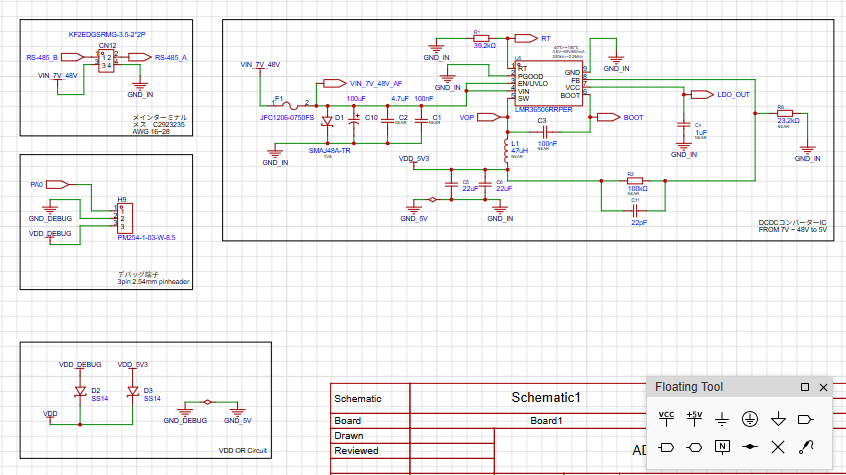
Task: Select the SS14 diode D2
Action: (x=79, y=391)
